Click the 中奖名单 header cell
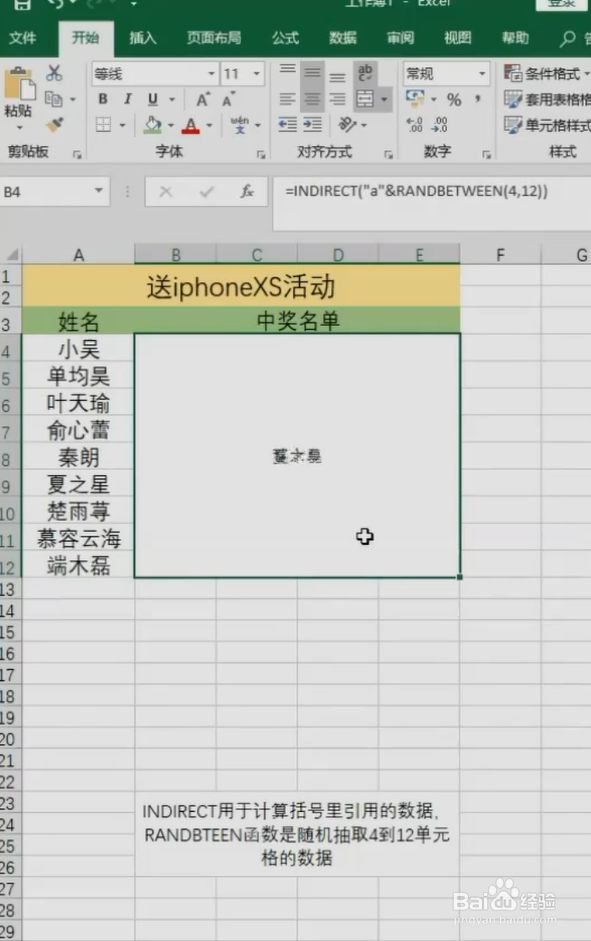The image size is (591, 941). (298, 321)
